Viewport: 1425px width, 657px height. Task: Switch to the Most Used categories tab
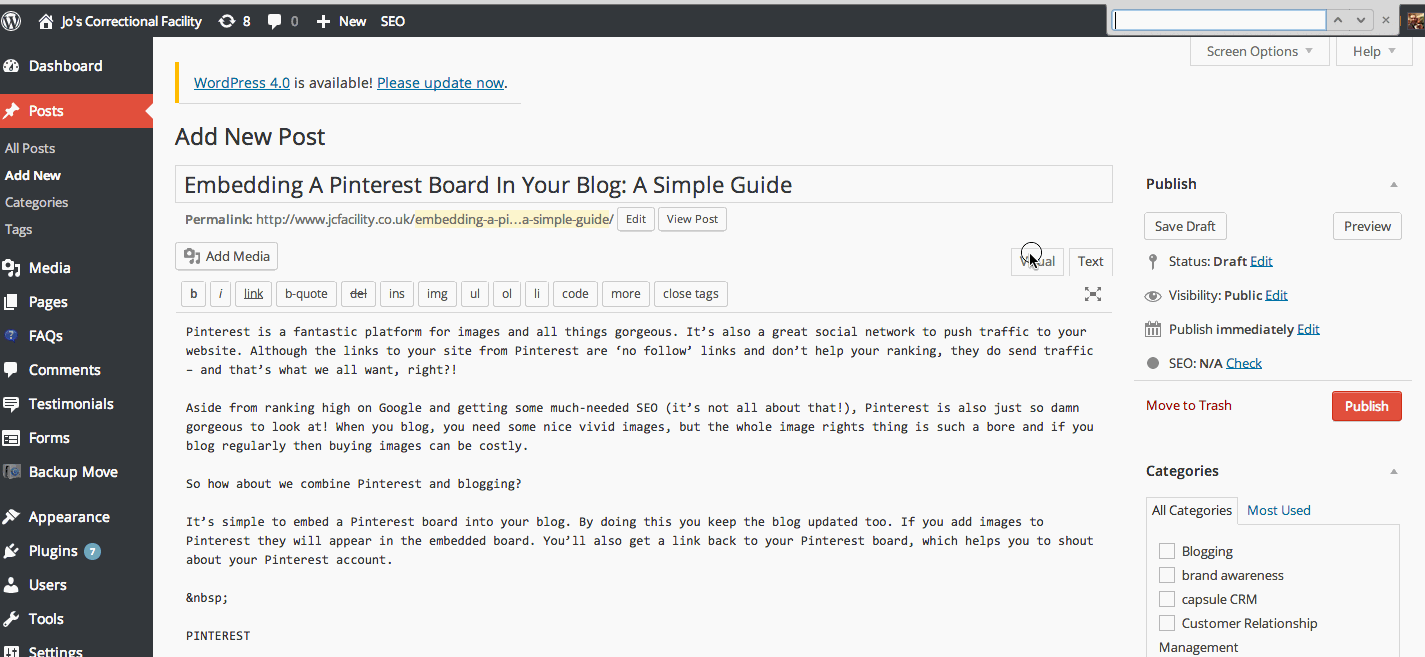point(1278,510)
